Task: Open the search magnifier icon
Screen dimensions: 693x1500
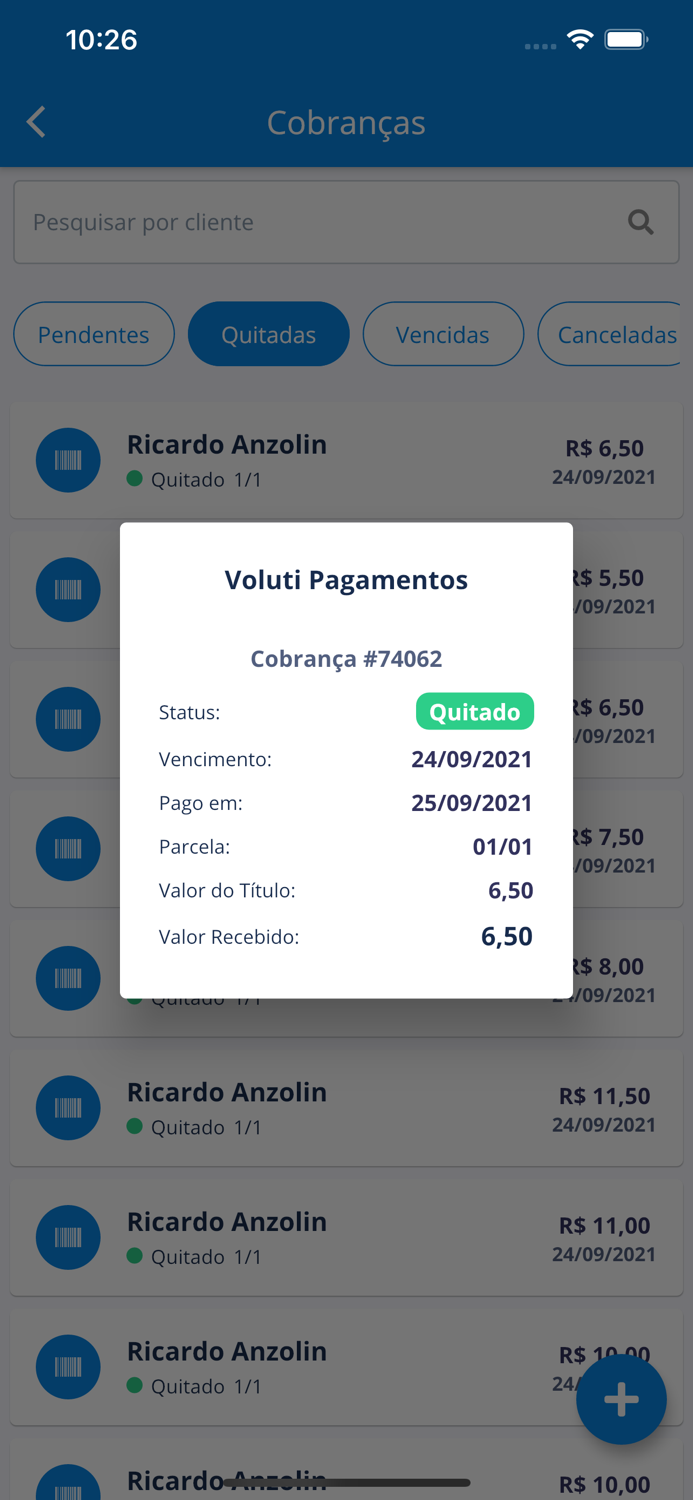Action: tap(640, 221)
